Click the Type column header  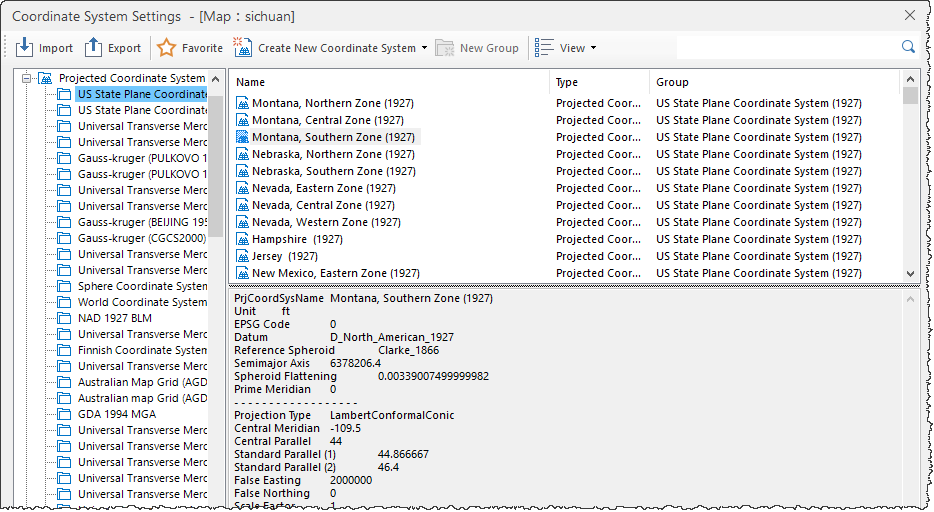[597, 82]
